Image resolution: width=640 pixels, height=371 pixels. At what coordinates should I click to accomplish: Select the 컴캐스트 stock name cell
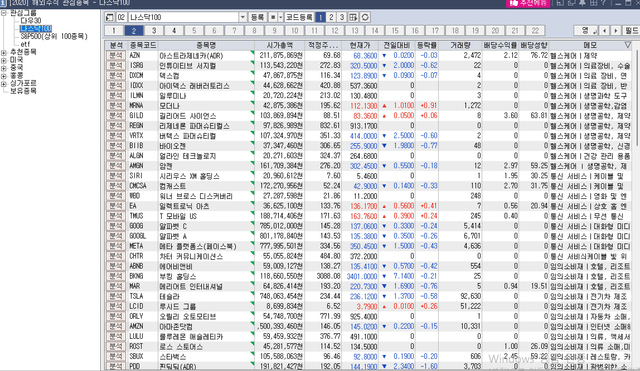pos(206,186)
